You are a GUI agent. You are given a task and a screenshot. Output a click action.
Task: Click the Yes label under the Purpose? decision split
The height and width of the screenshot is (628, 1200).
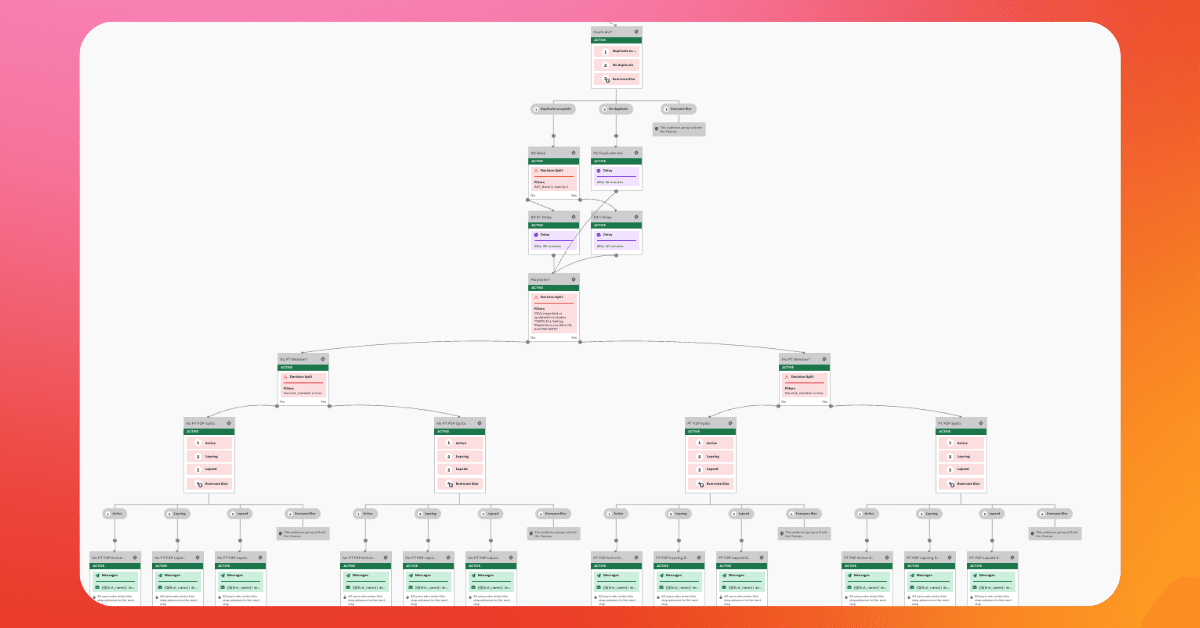(x=574, y=338)
